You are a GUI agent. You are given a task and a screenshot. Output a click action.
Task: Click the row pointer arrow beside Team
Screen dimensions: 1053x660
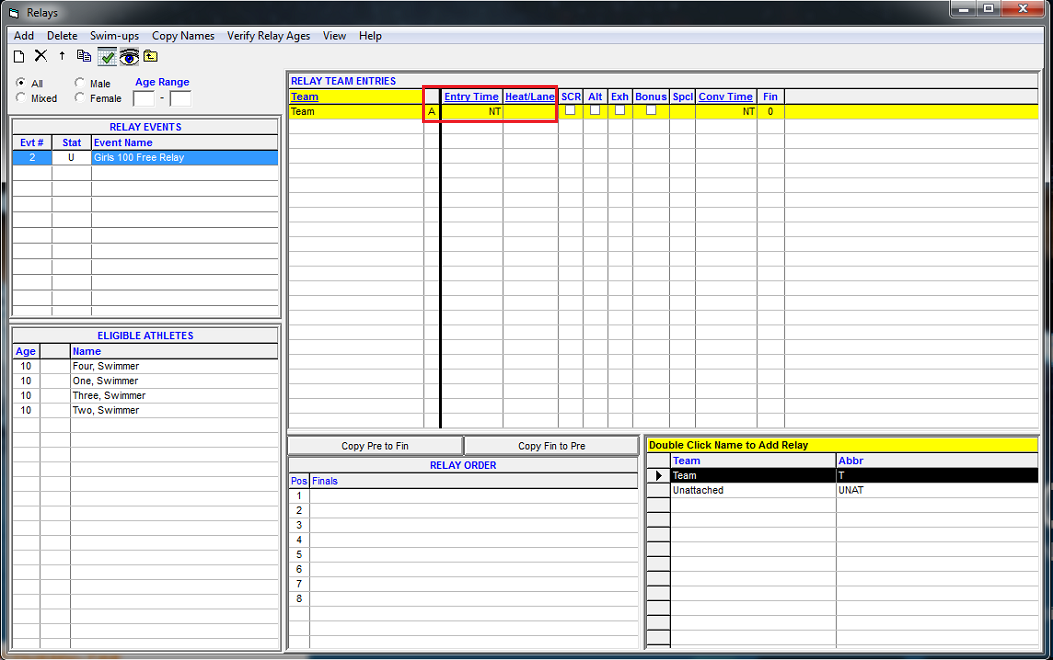(658, 476)
